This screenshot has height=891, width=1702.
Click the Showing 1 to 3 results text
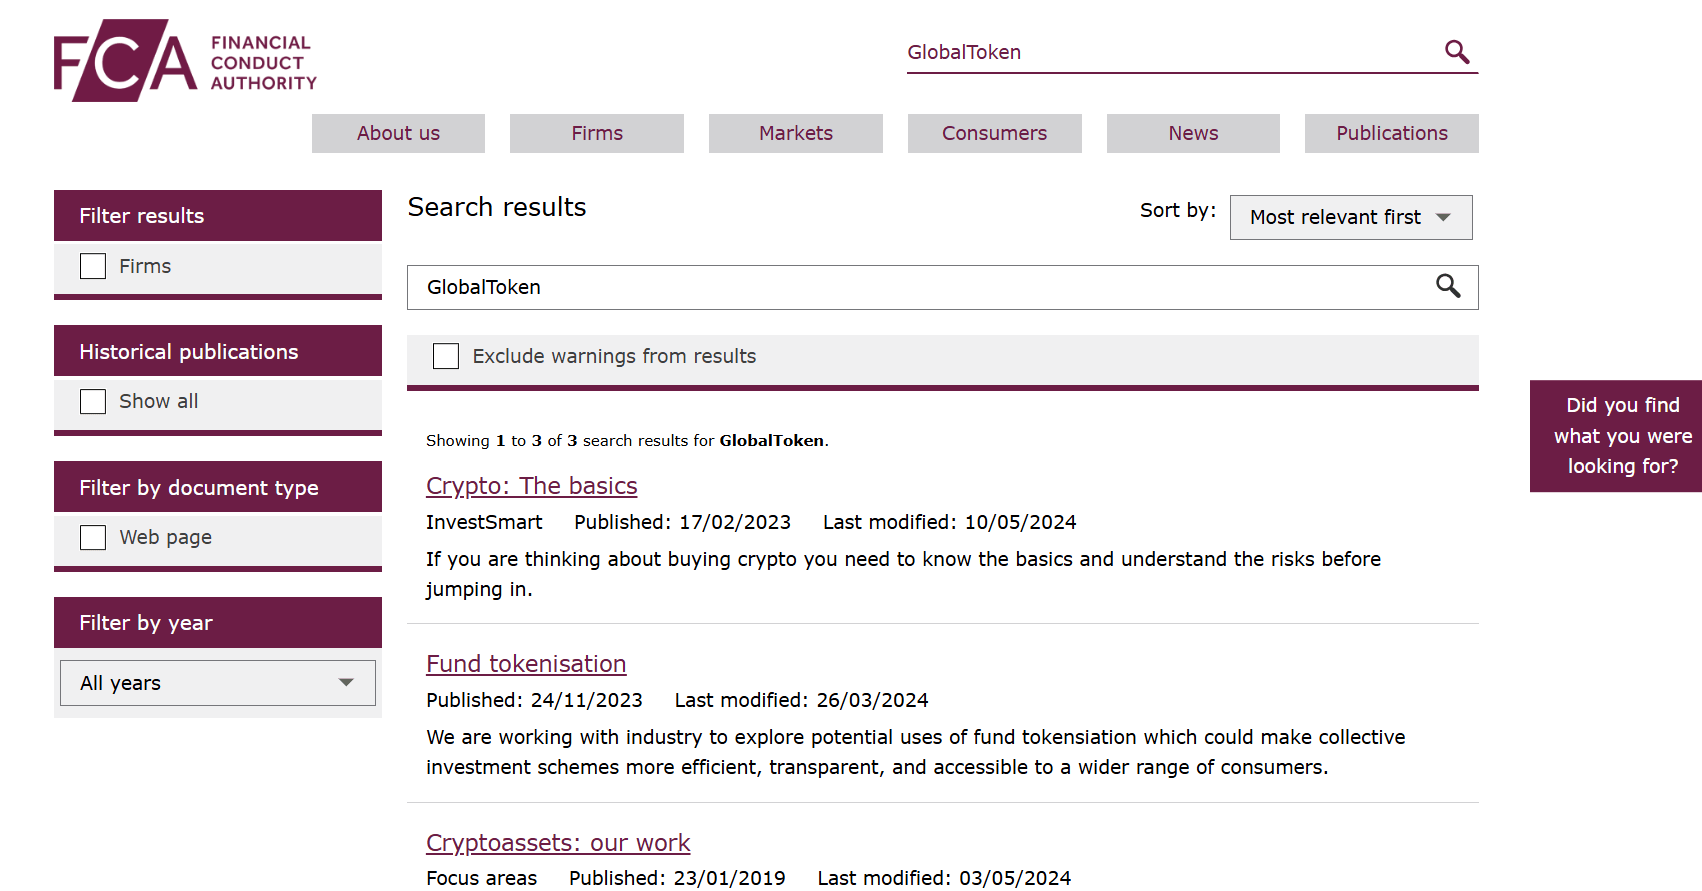(627, 440)
